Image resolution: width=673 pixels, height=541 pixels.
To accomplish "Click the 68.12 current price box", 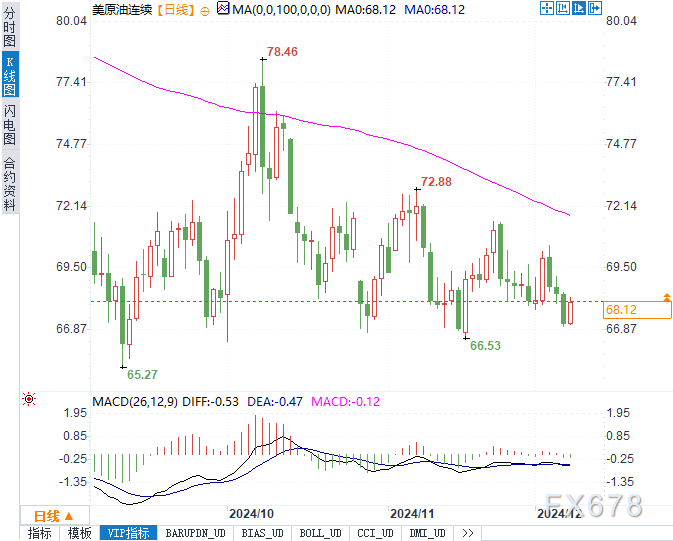I will (637, 310).
